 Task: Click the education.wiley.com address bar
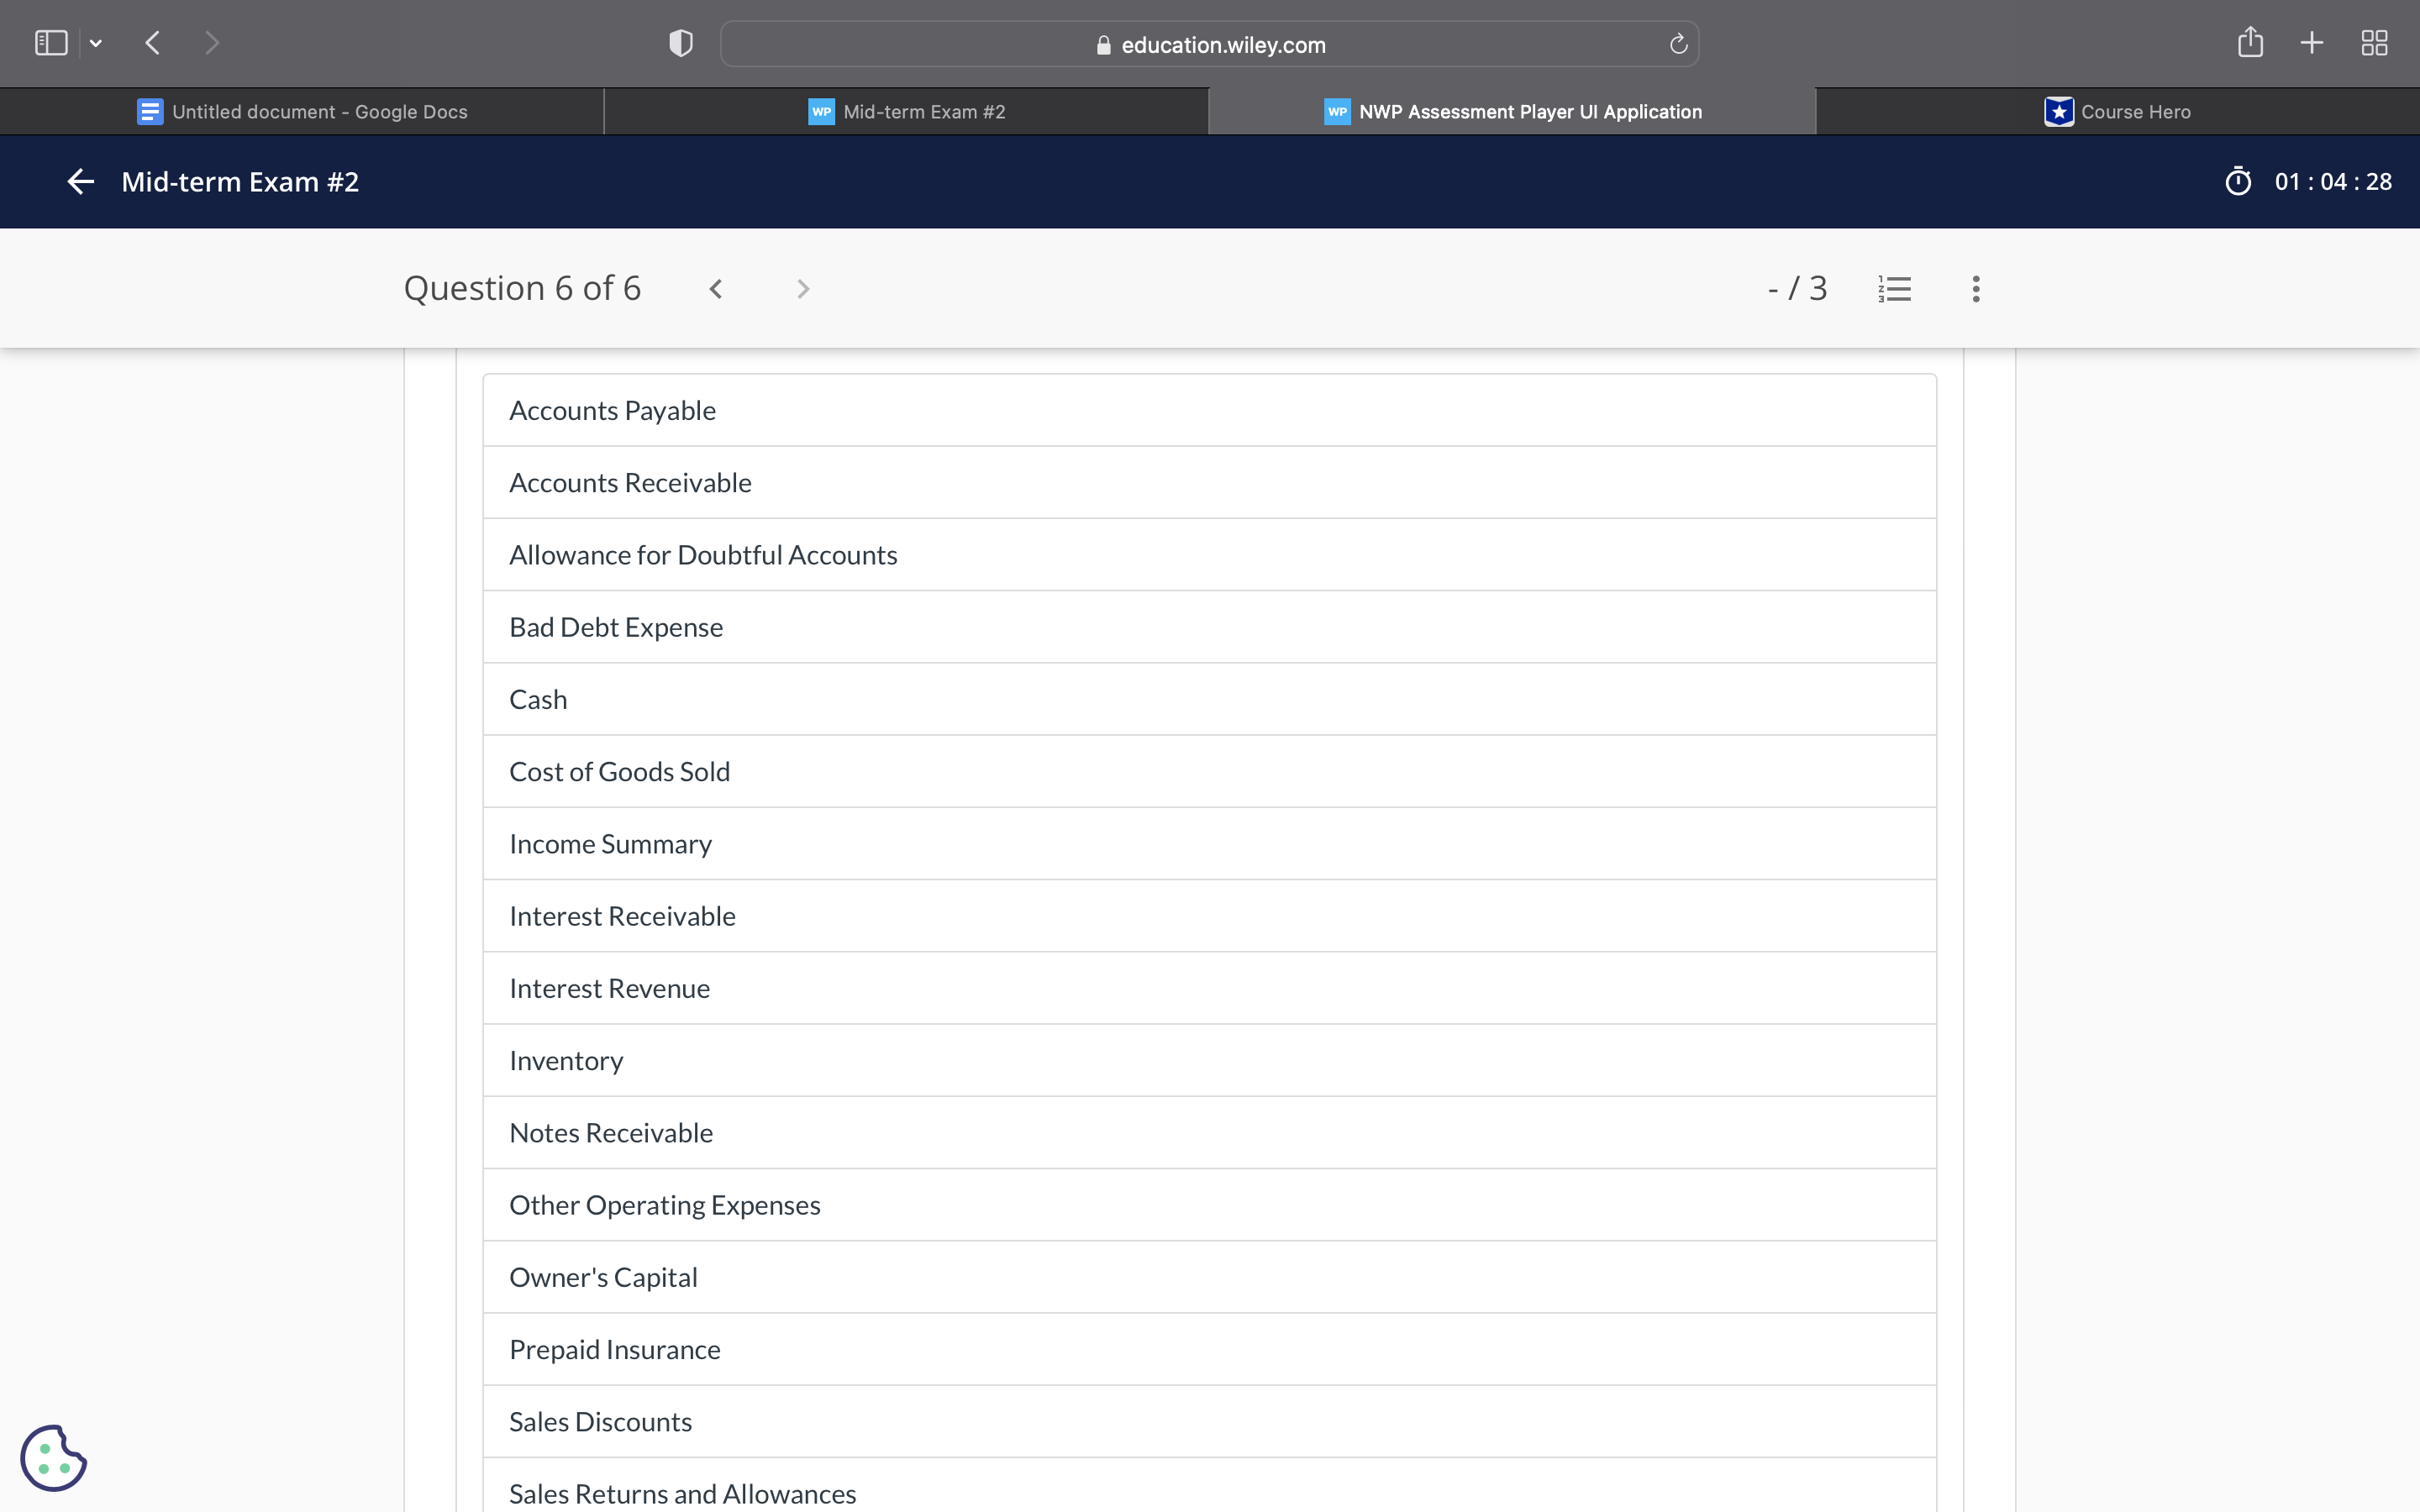click(1209, 45)
